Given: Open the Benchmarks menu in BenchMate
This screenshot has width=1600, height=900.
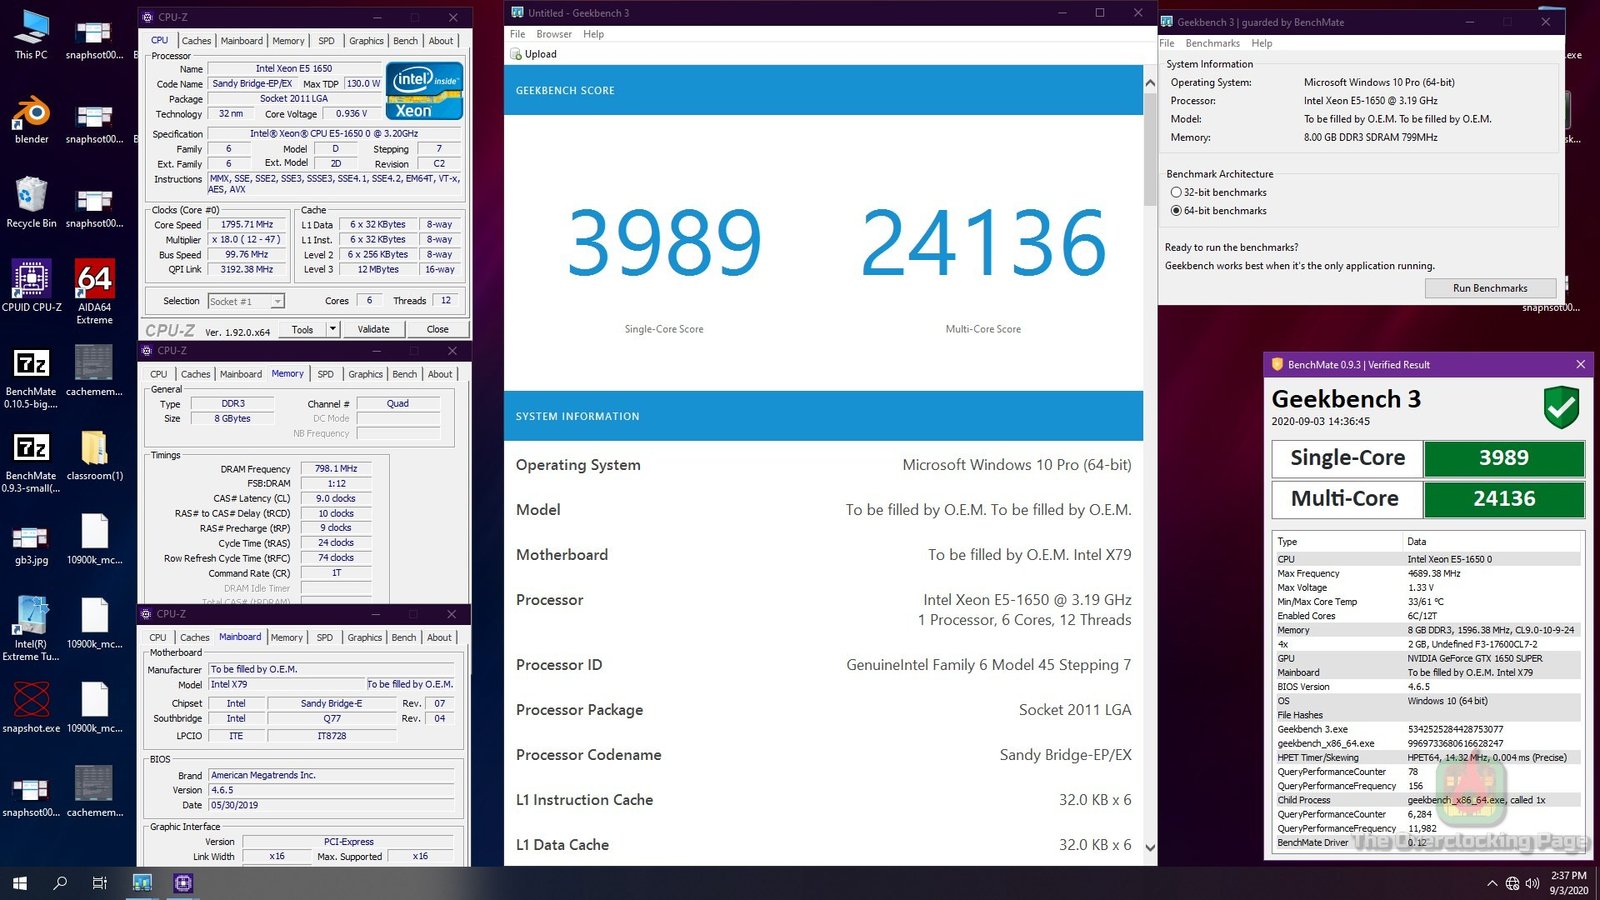Looking at the screenshot, I should 1213,43.
